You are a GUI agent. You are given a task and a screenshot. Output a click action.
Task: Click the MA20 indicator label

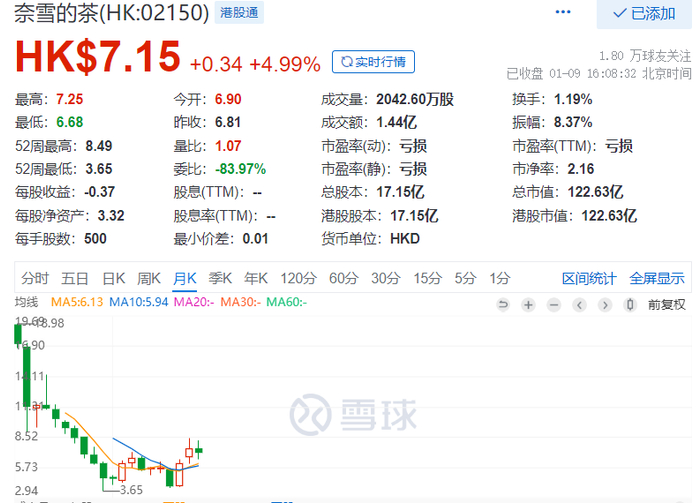tap(194, 302)
